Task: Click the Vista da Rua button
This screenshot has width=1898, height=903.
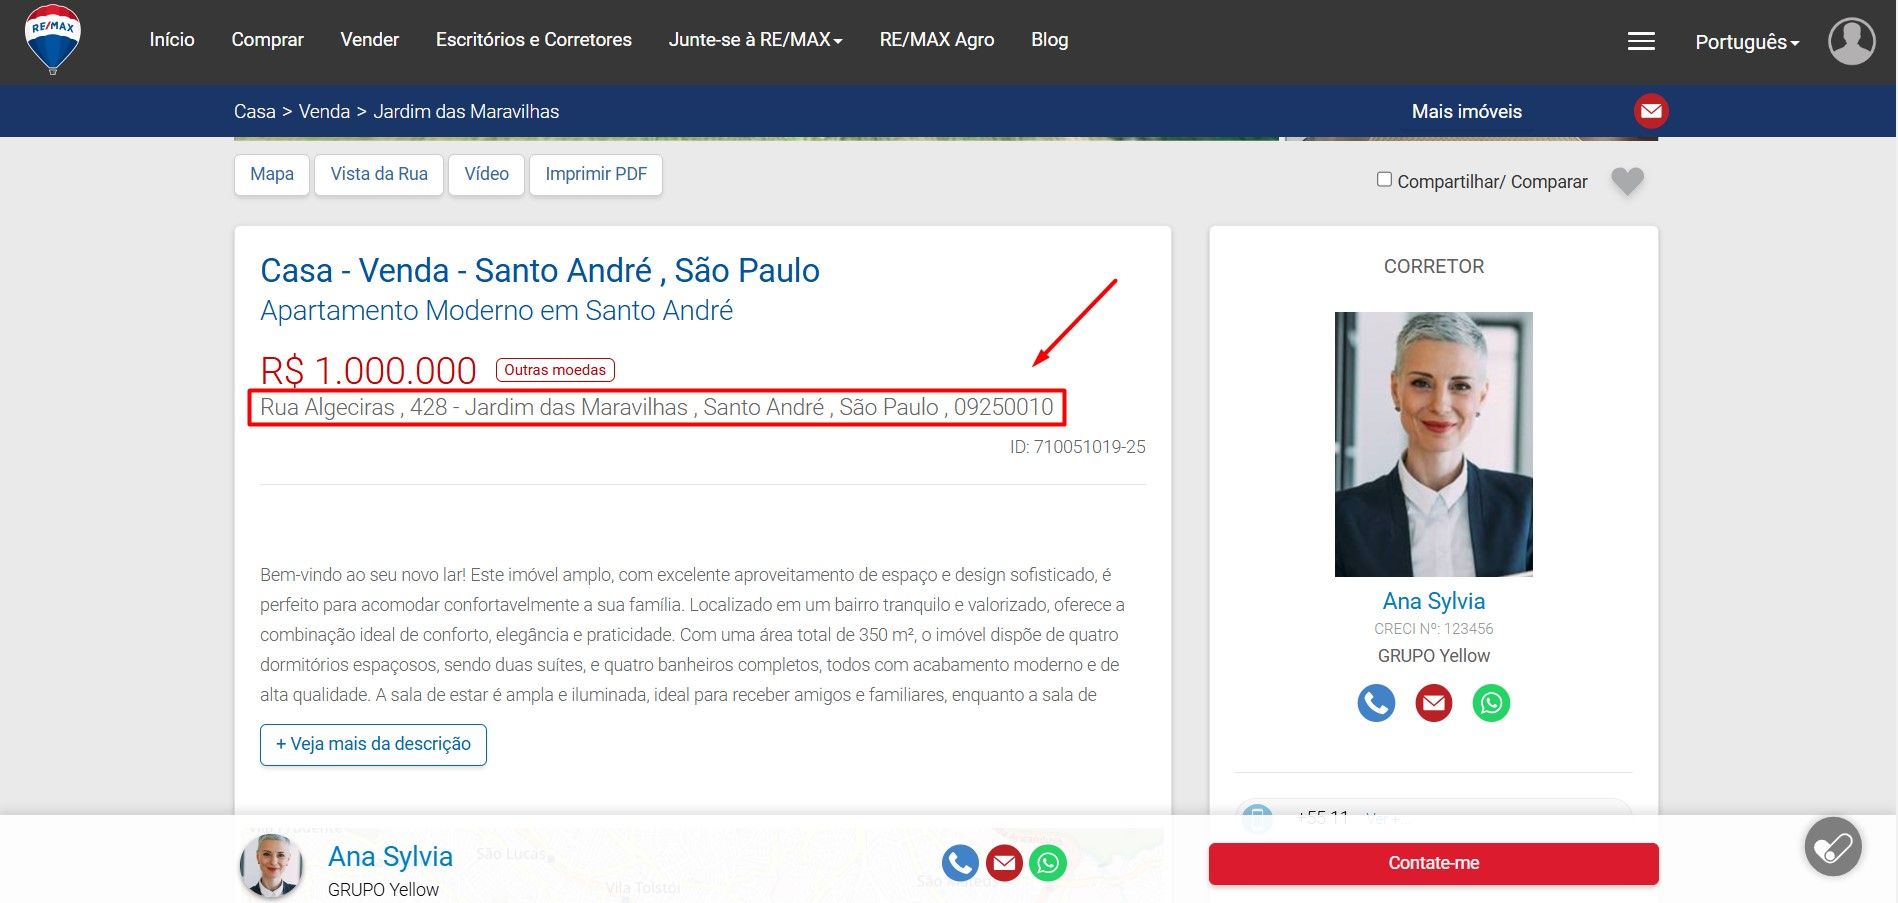Action: click(379, 174)
